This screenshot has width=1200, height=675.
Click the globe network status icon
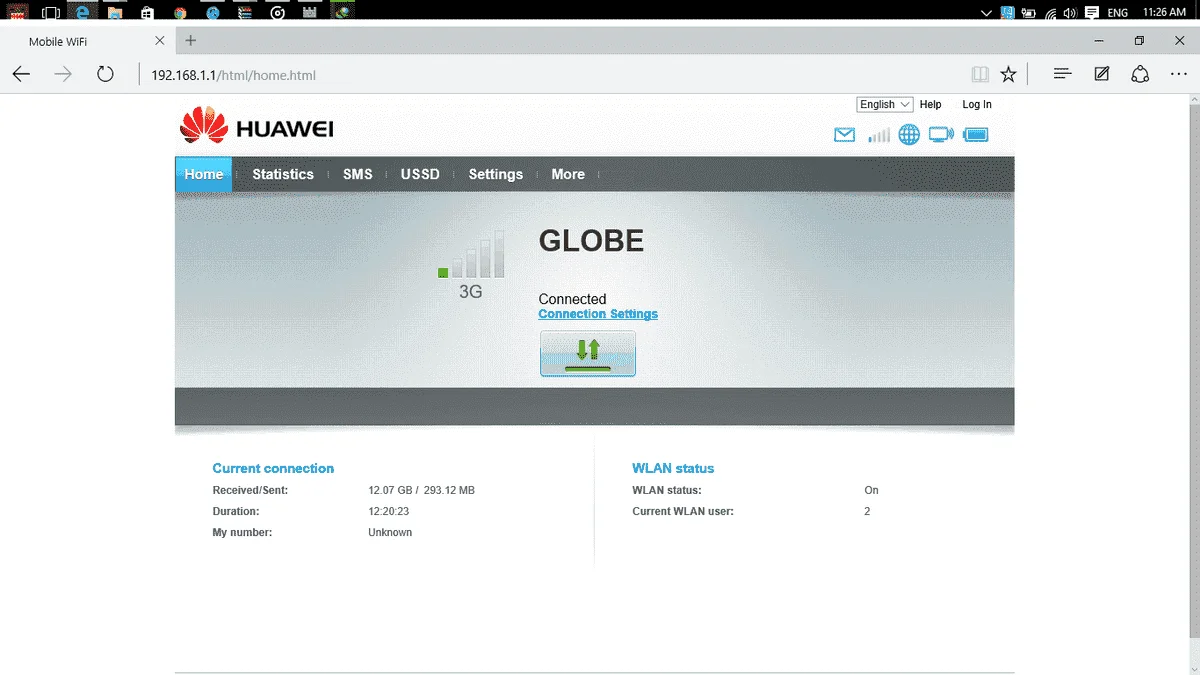pyautogui.click(x=909, y=135)
